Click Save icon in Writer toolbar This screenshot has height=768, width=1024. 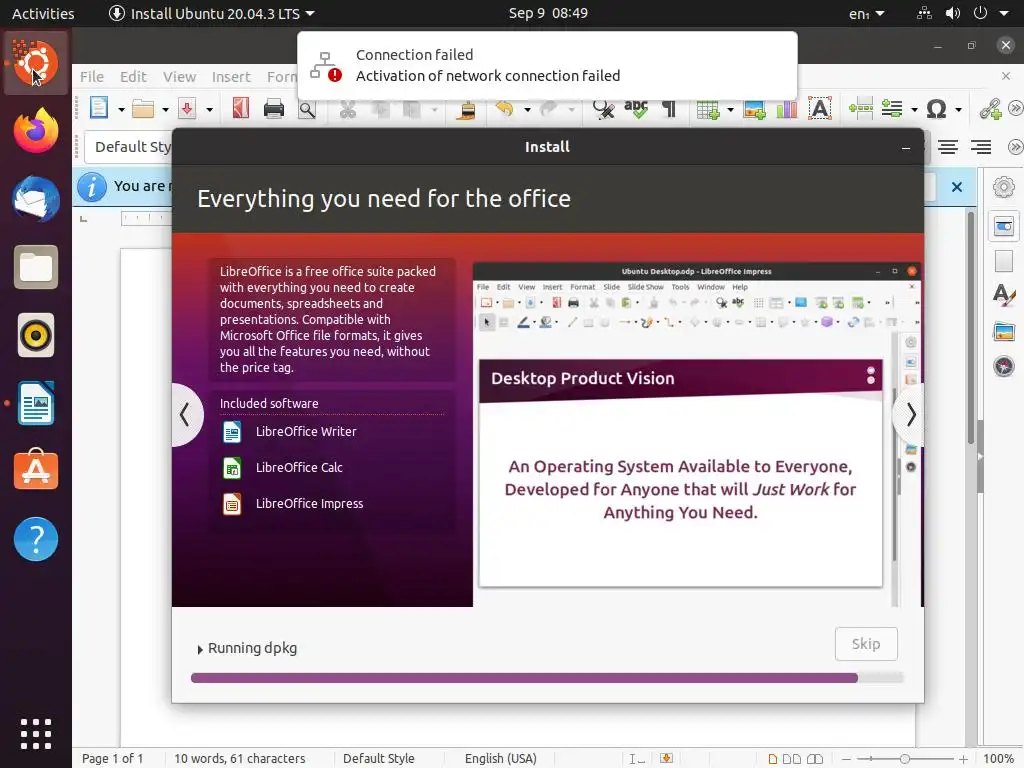pos(187,108)
